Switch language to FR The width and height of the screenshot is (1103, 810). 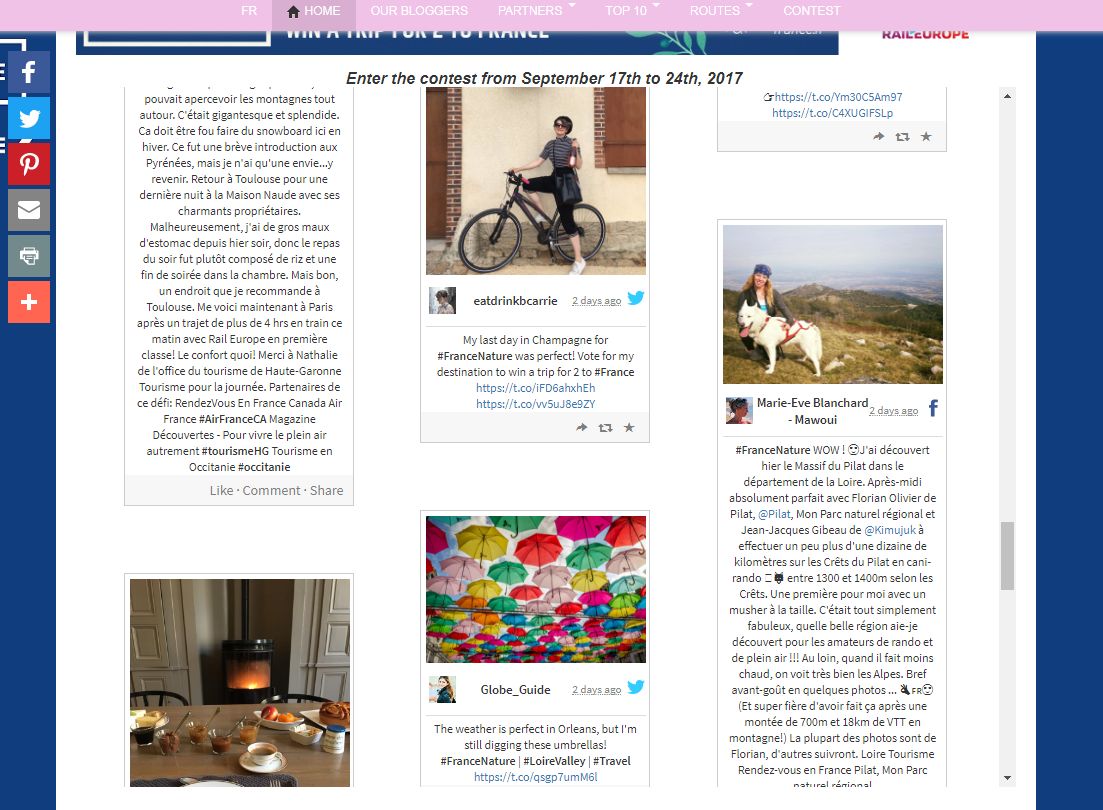[249, 11]
